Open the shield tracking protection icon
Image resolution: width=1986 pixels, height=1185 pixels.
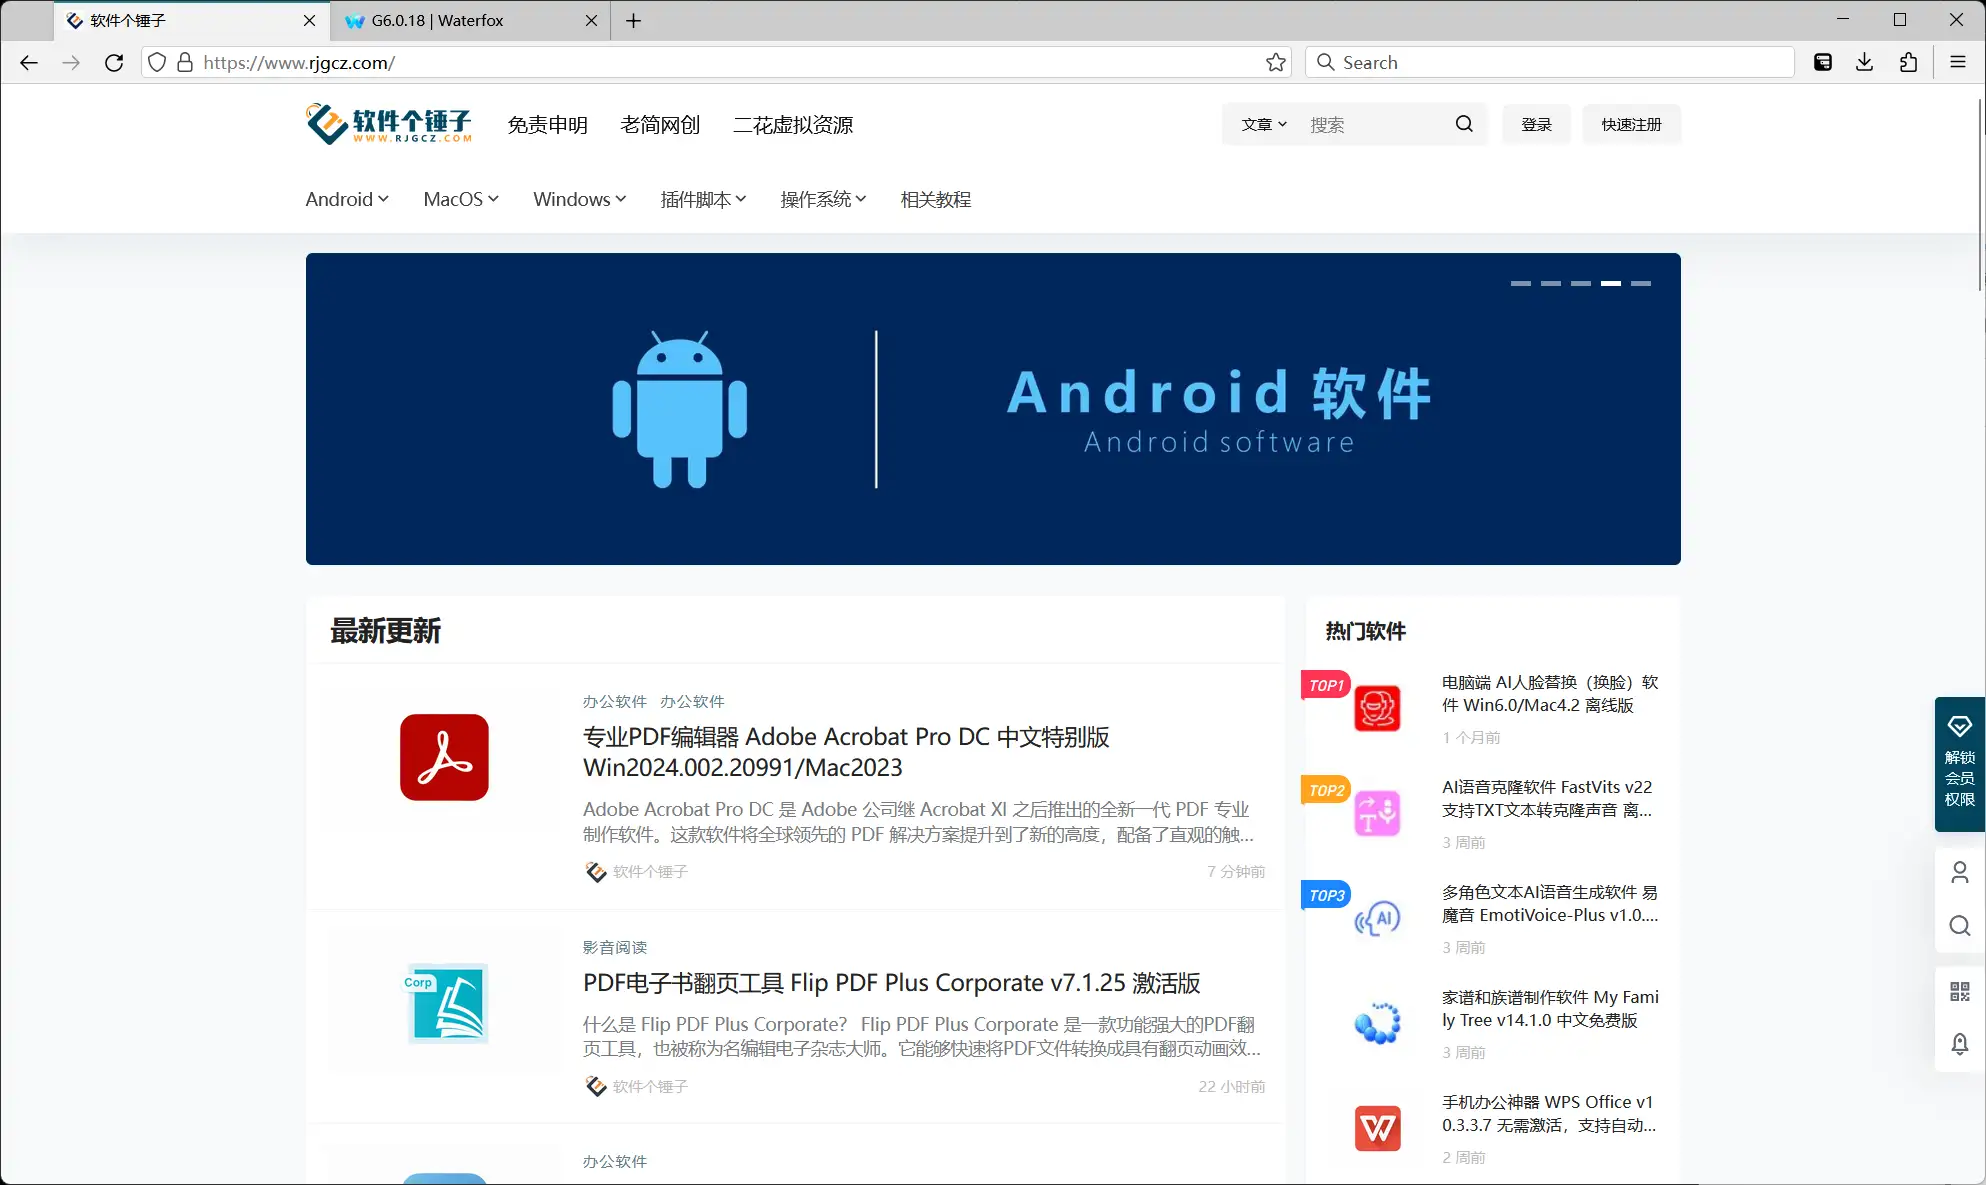coord(157,62)
